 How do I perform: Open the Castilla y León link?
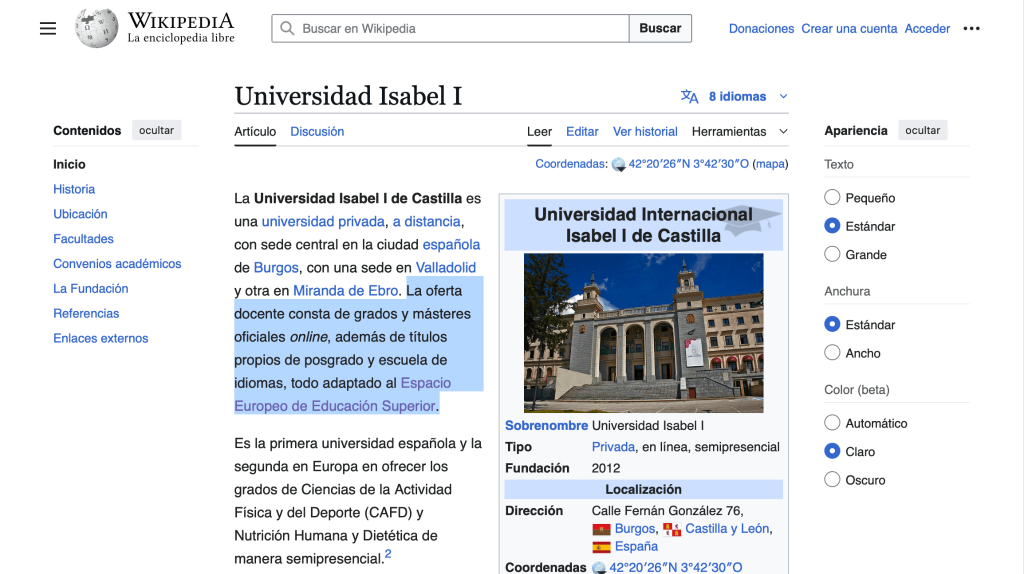[x=727, y=528]
